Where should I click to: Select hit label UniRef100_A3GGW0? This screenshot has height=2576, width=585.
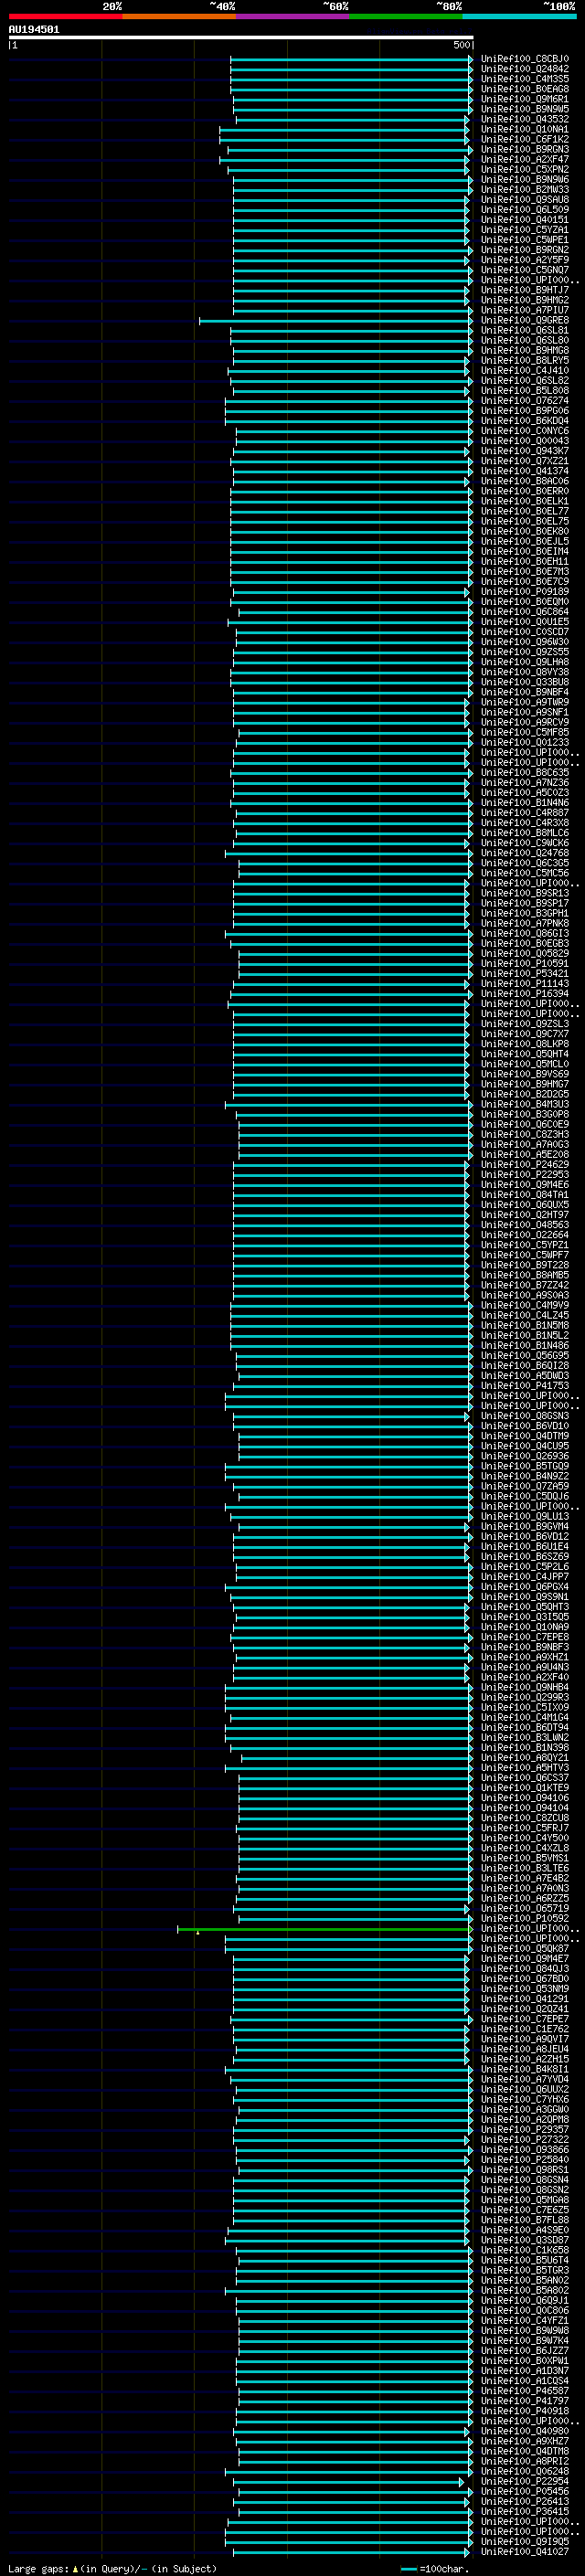pyautogui.click(x=524, y=2109)
